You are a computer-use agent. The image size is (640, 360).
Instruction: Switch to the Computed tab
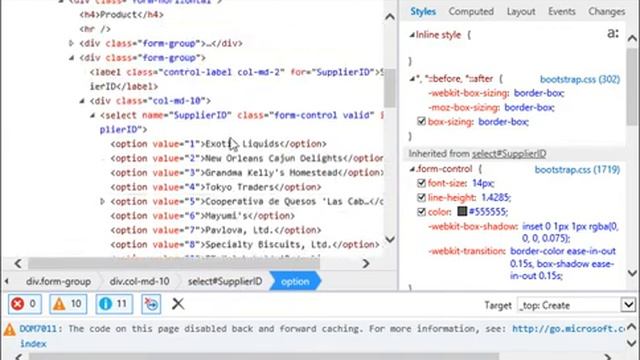click(x=471, y=11)
